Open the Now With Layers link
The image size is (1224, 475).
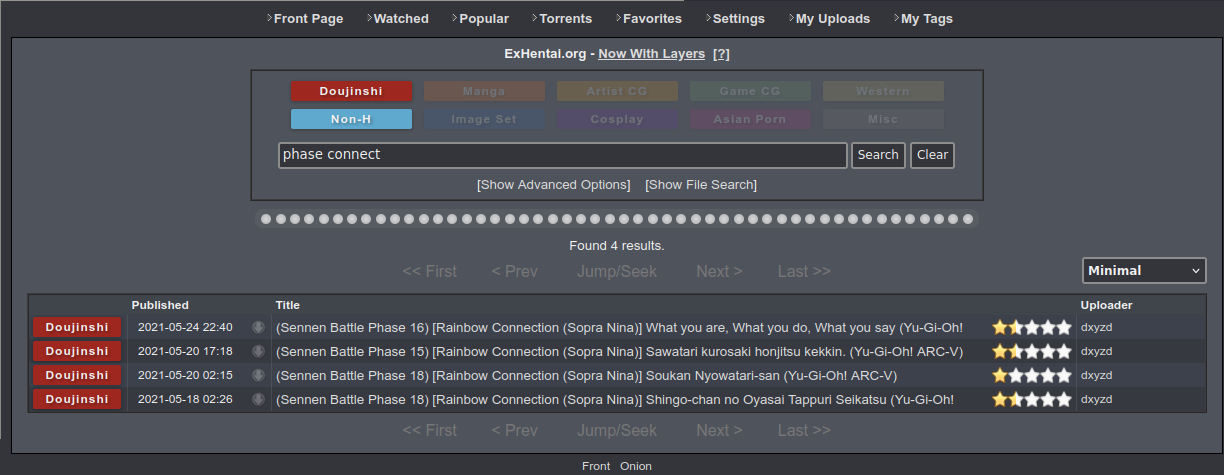coord(651,54)
